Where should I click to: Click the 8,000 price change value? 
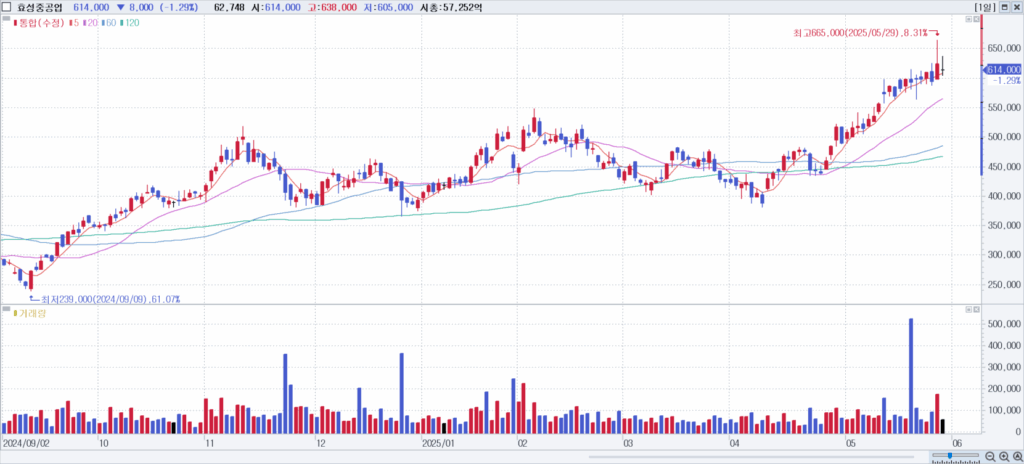pos(140,7)
